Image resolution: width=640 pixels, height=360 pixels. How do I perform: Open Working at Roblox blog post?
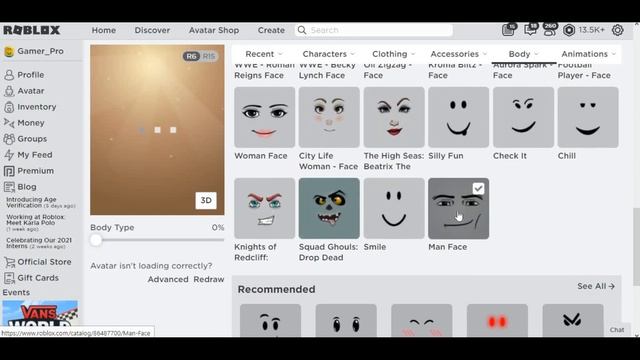(36, 222)
